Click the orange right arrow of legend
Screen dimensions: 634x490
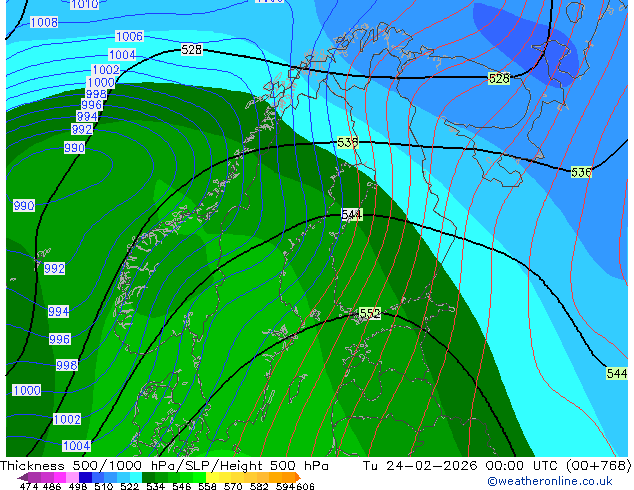(298, 477)
